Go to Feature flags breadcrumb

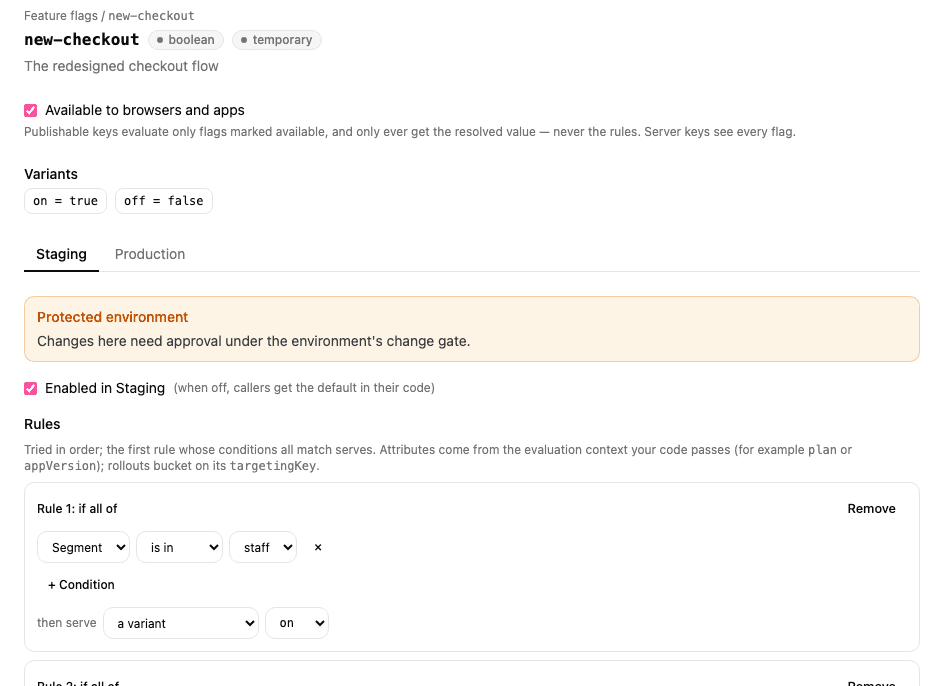click(61, 16)
